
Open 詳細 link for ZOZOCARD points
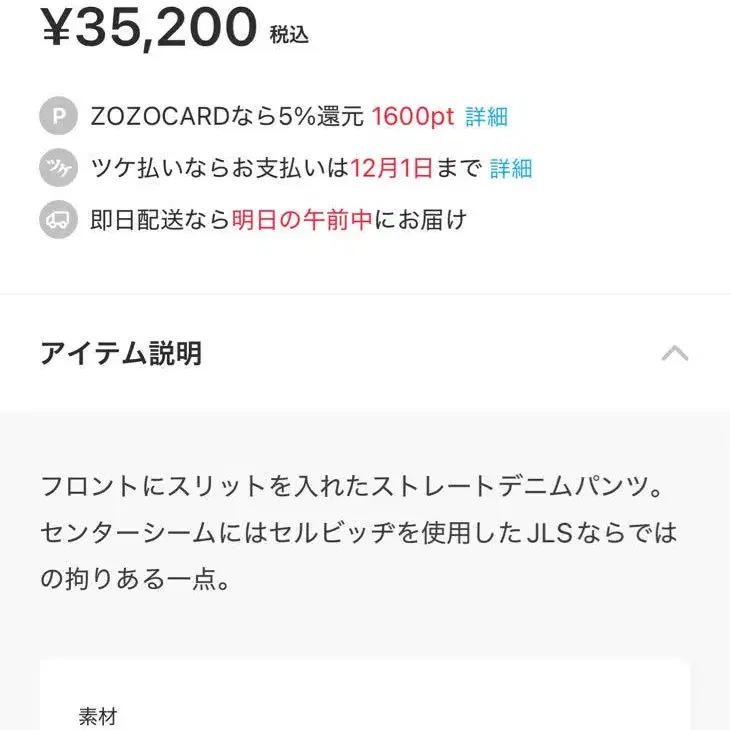486,117
